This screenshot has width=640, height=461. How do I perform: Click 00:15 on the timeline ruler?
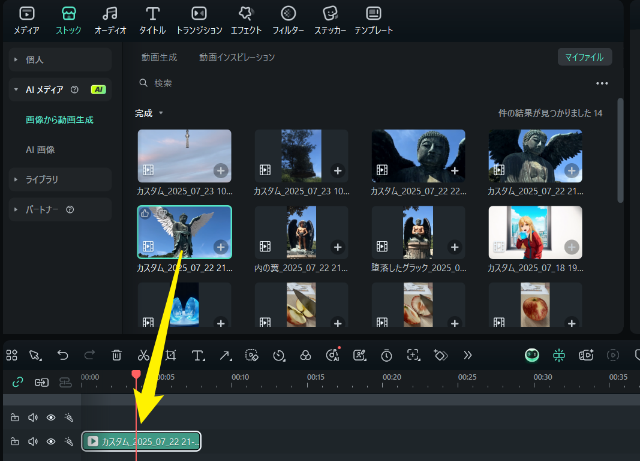[316, 377]
